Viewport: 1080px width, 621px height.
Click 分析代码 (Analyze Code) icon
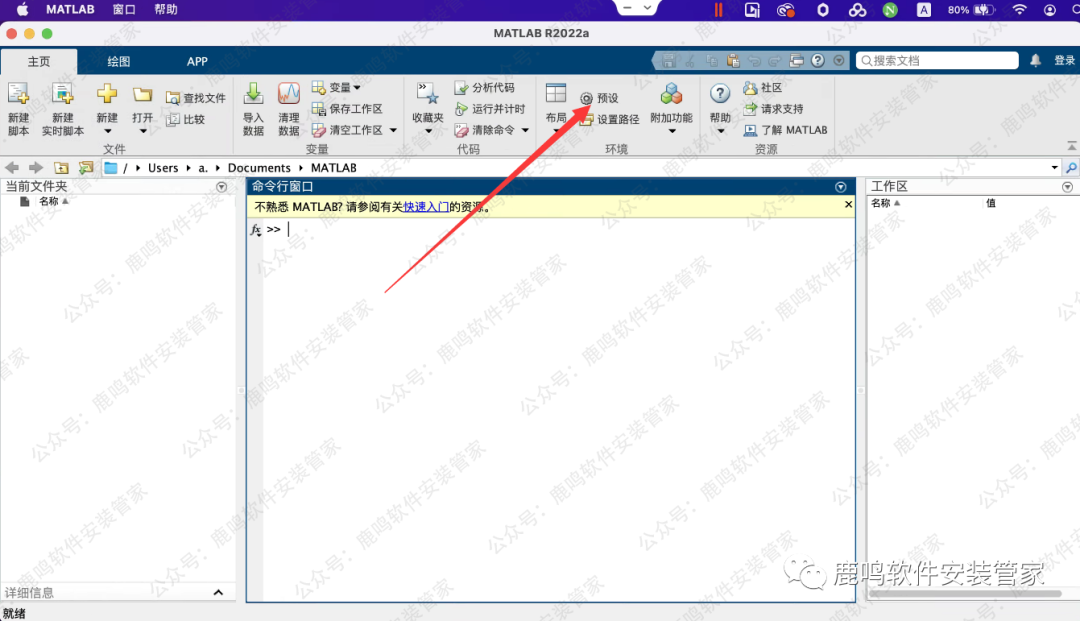click(461, 88)
